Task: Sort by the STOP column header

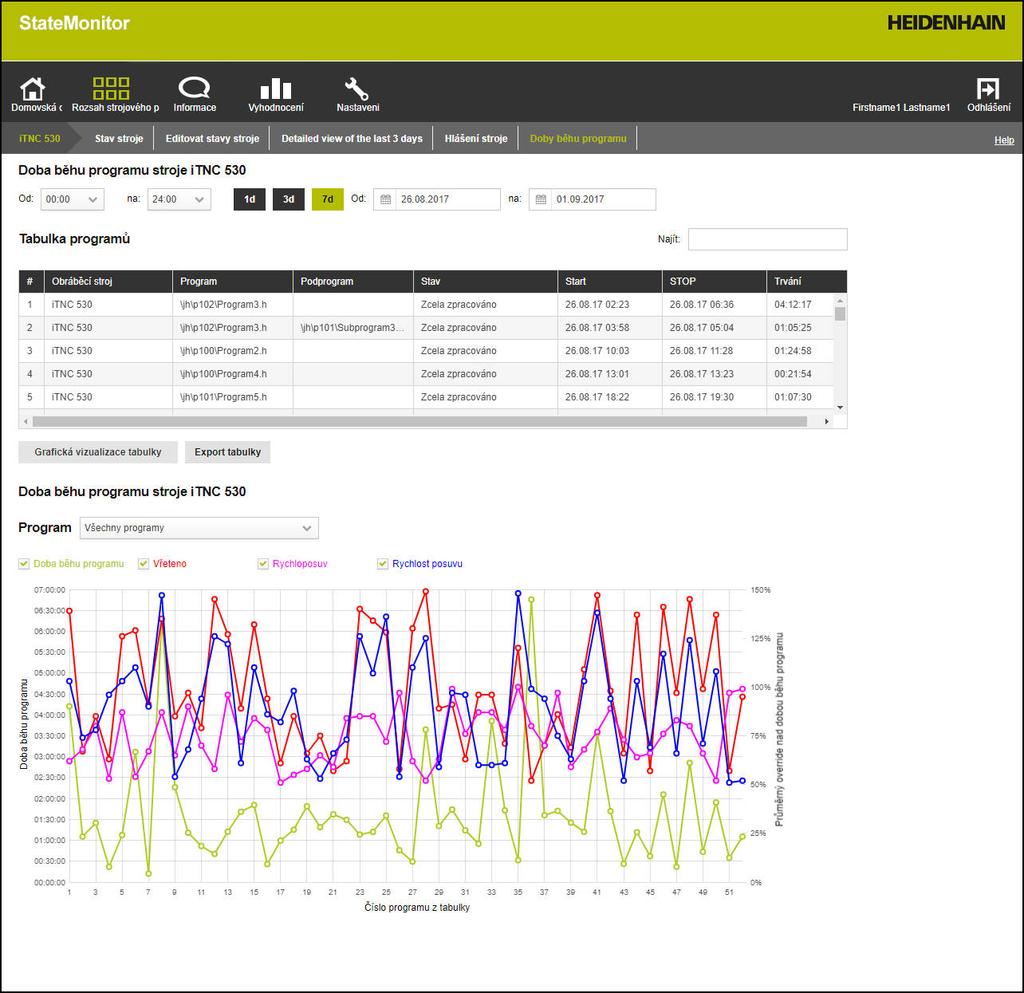Action: pos(714,281)
